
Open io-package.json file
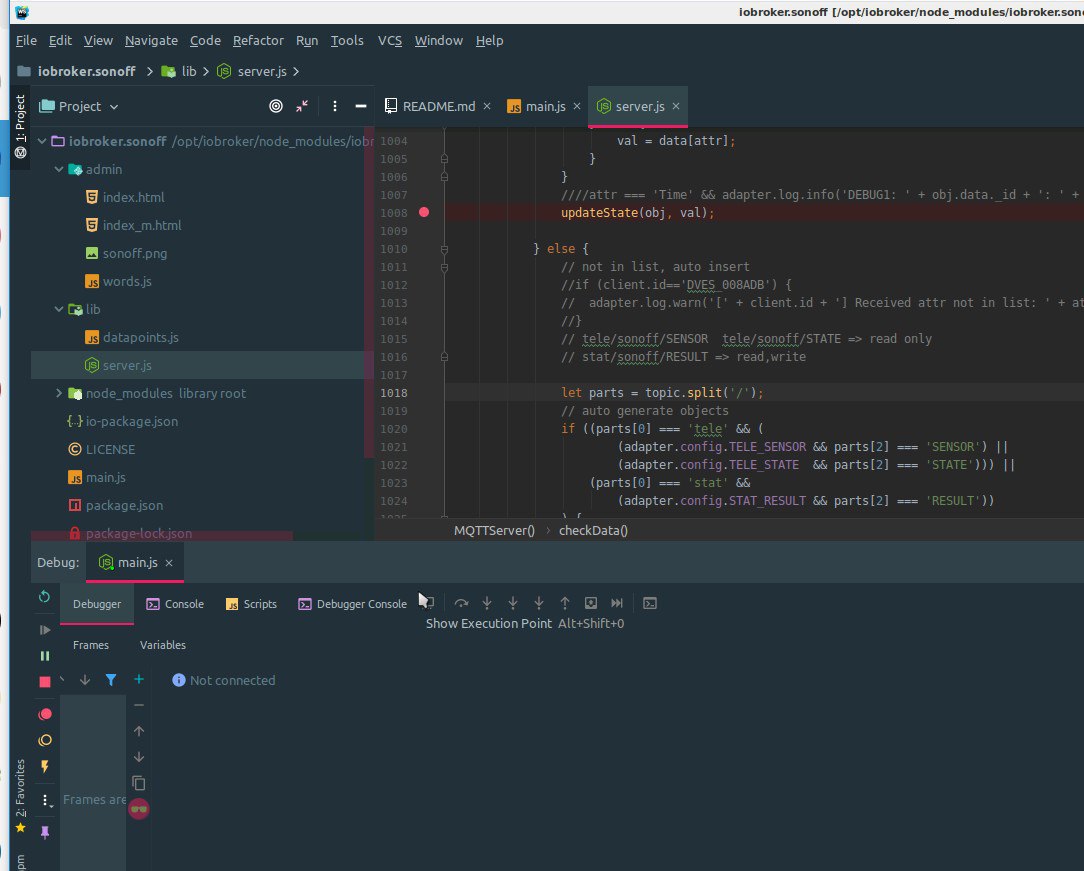tap(131, 422)
